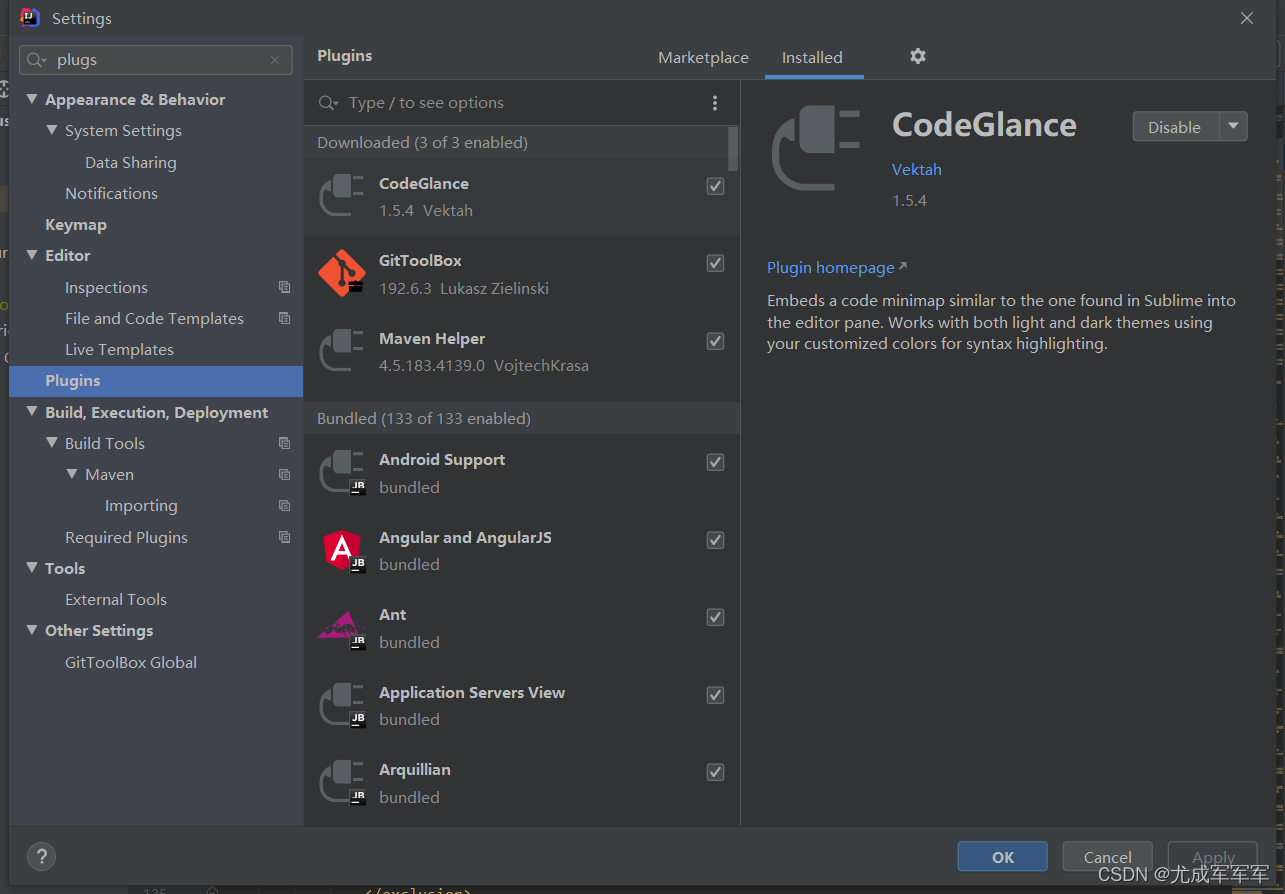
Task: Collapse the Tools tree node
Action: (x=32, y=568)
